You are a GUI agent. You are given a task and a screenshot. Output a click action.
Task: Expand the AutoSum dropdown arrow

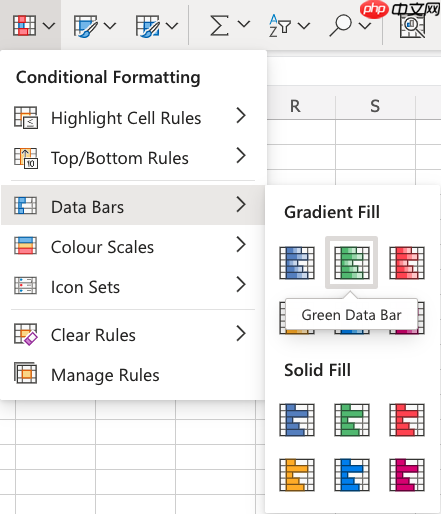point(244,24)
